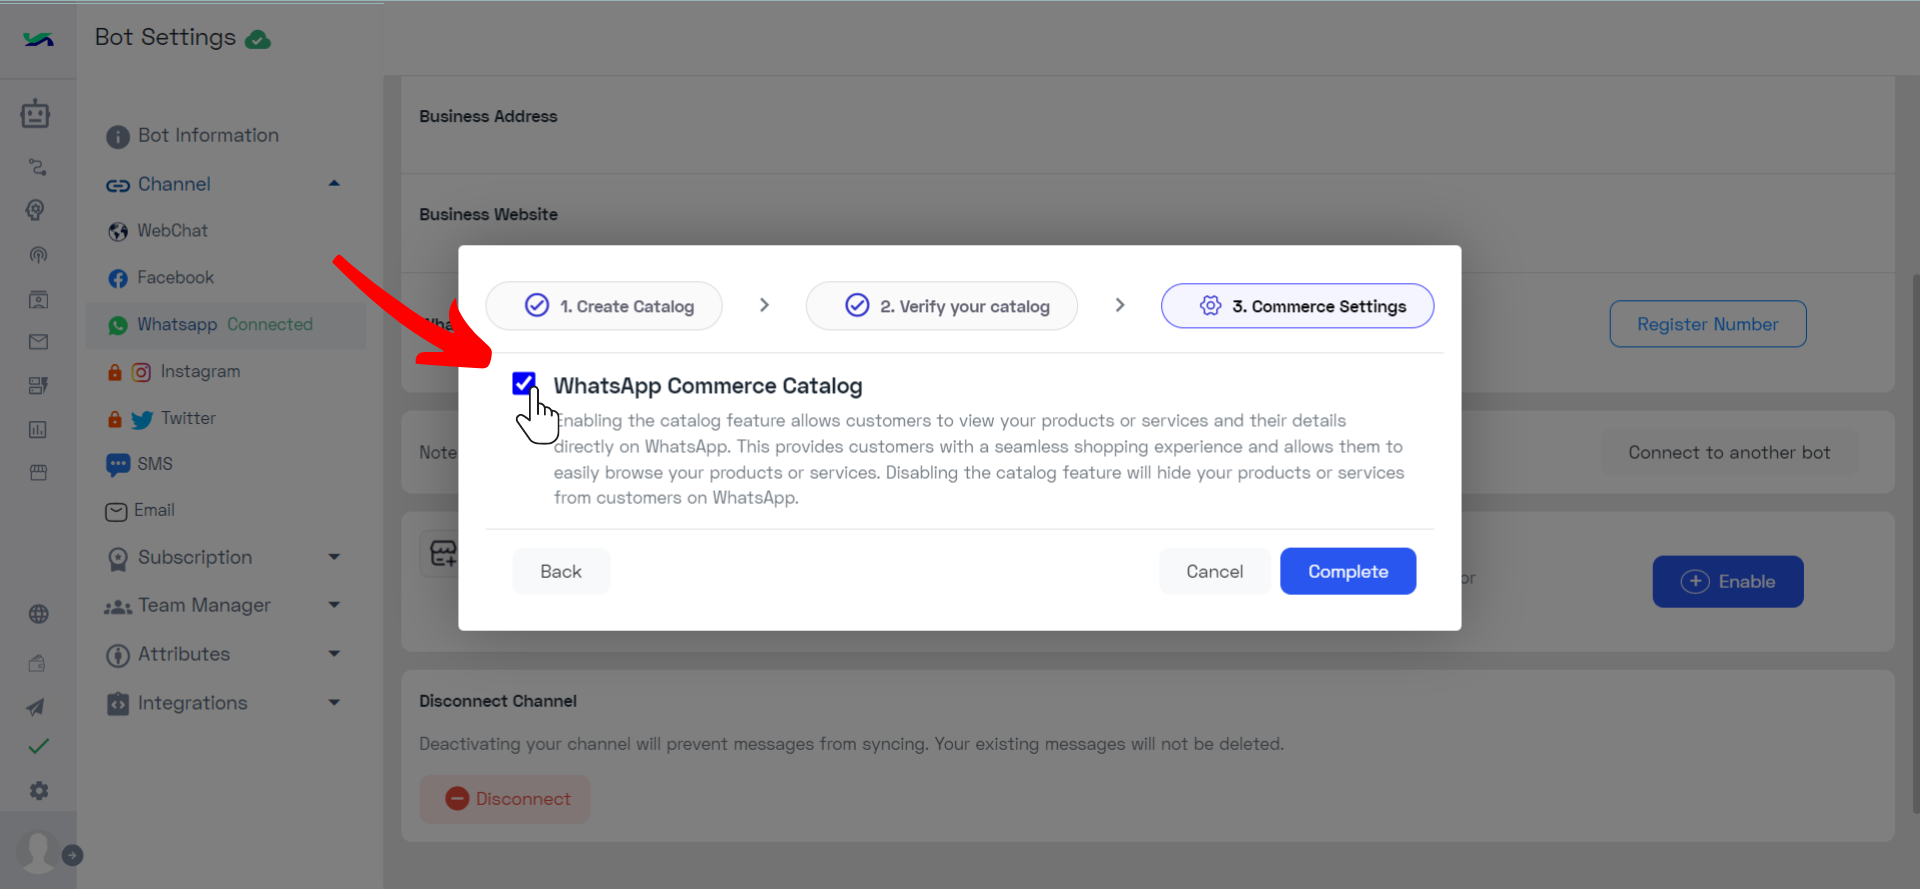Click Connect to another bot

tap(1729, 452)
